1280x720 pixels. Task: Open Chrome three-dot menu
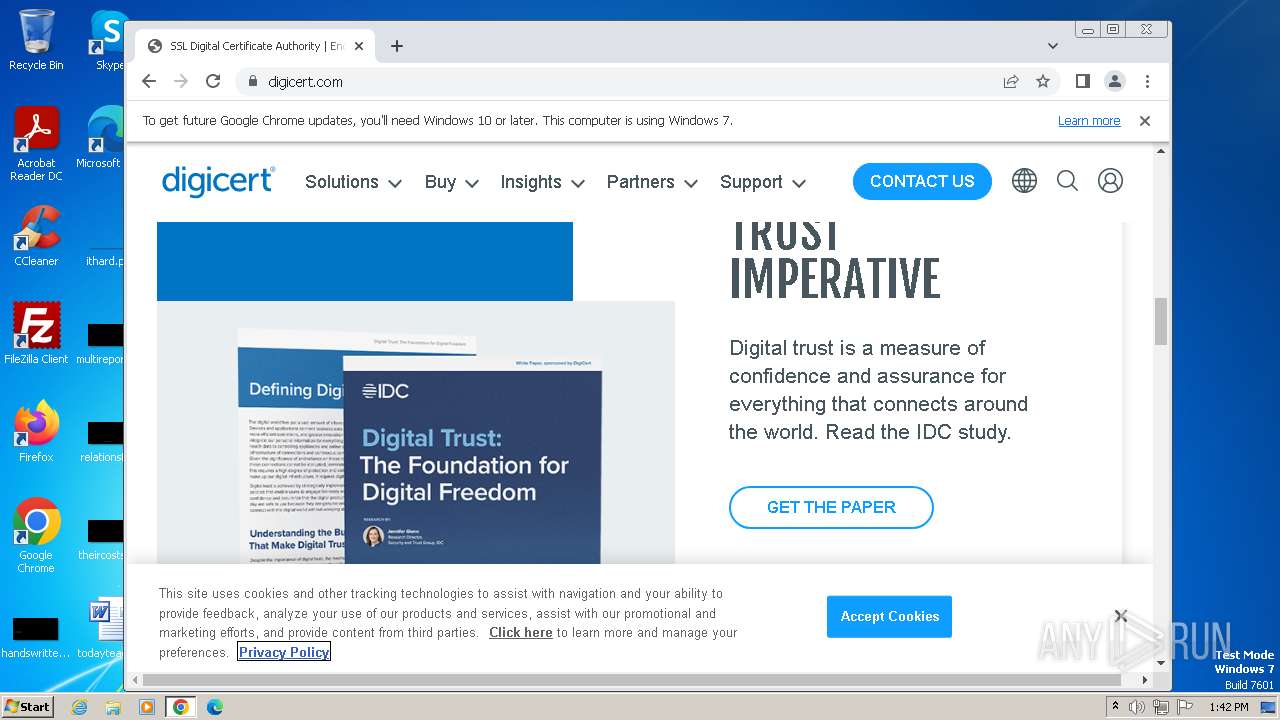point(1147,82)
